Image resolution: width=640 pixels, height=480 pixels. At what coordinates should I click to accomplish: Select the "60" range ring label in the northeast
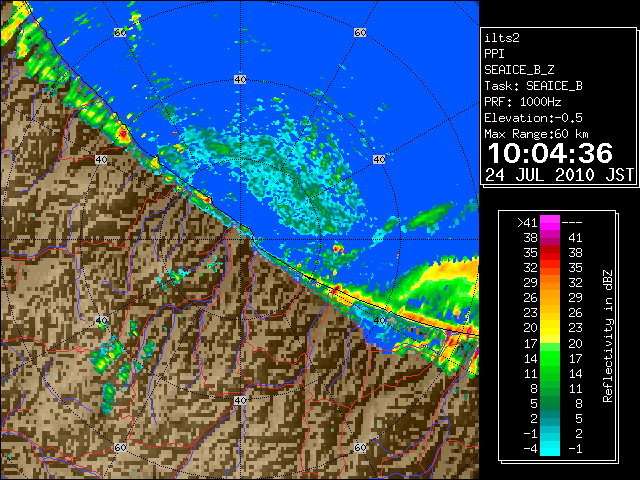(360, 32)
